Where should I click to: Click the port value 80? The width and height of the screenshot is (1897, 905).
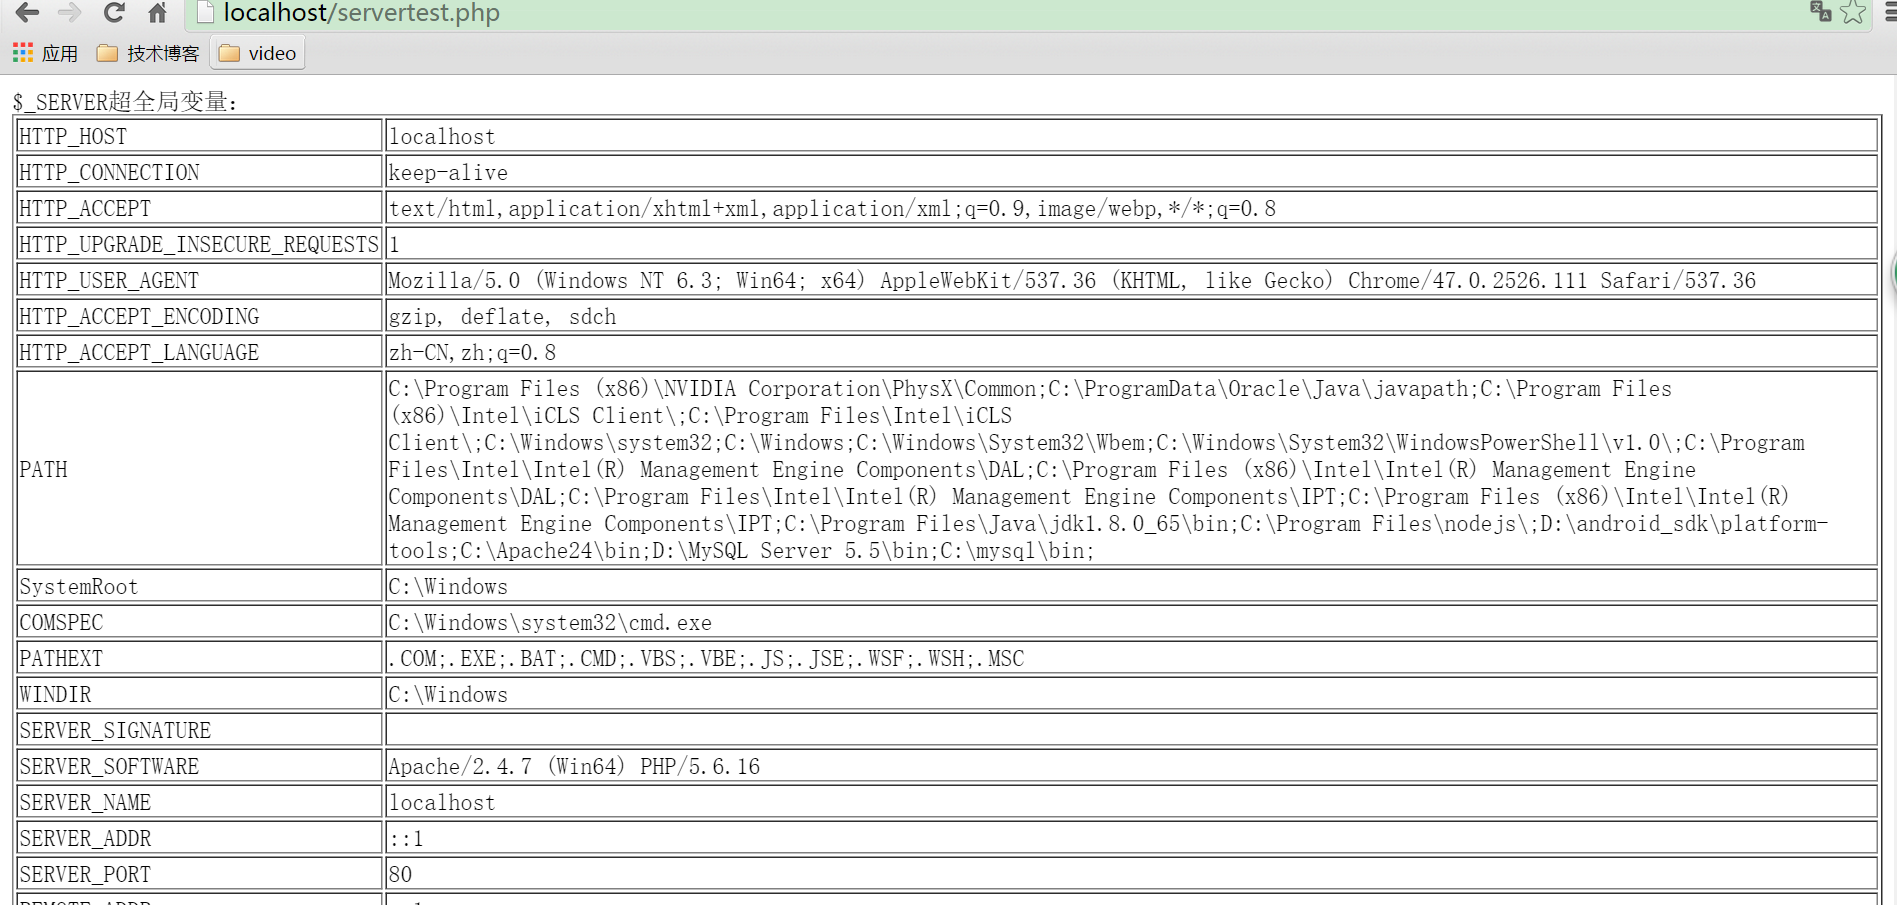[x=400, y=875]
